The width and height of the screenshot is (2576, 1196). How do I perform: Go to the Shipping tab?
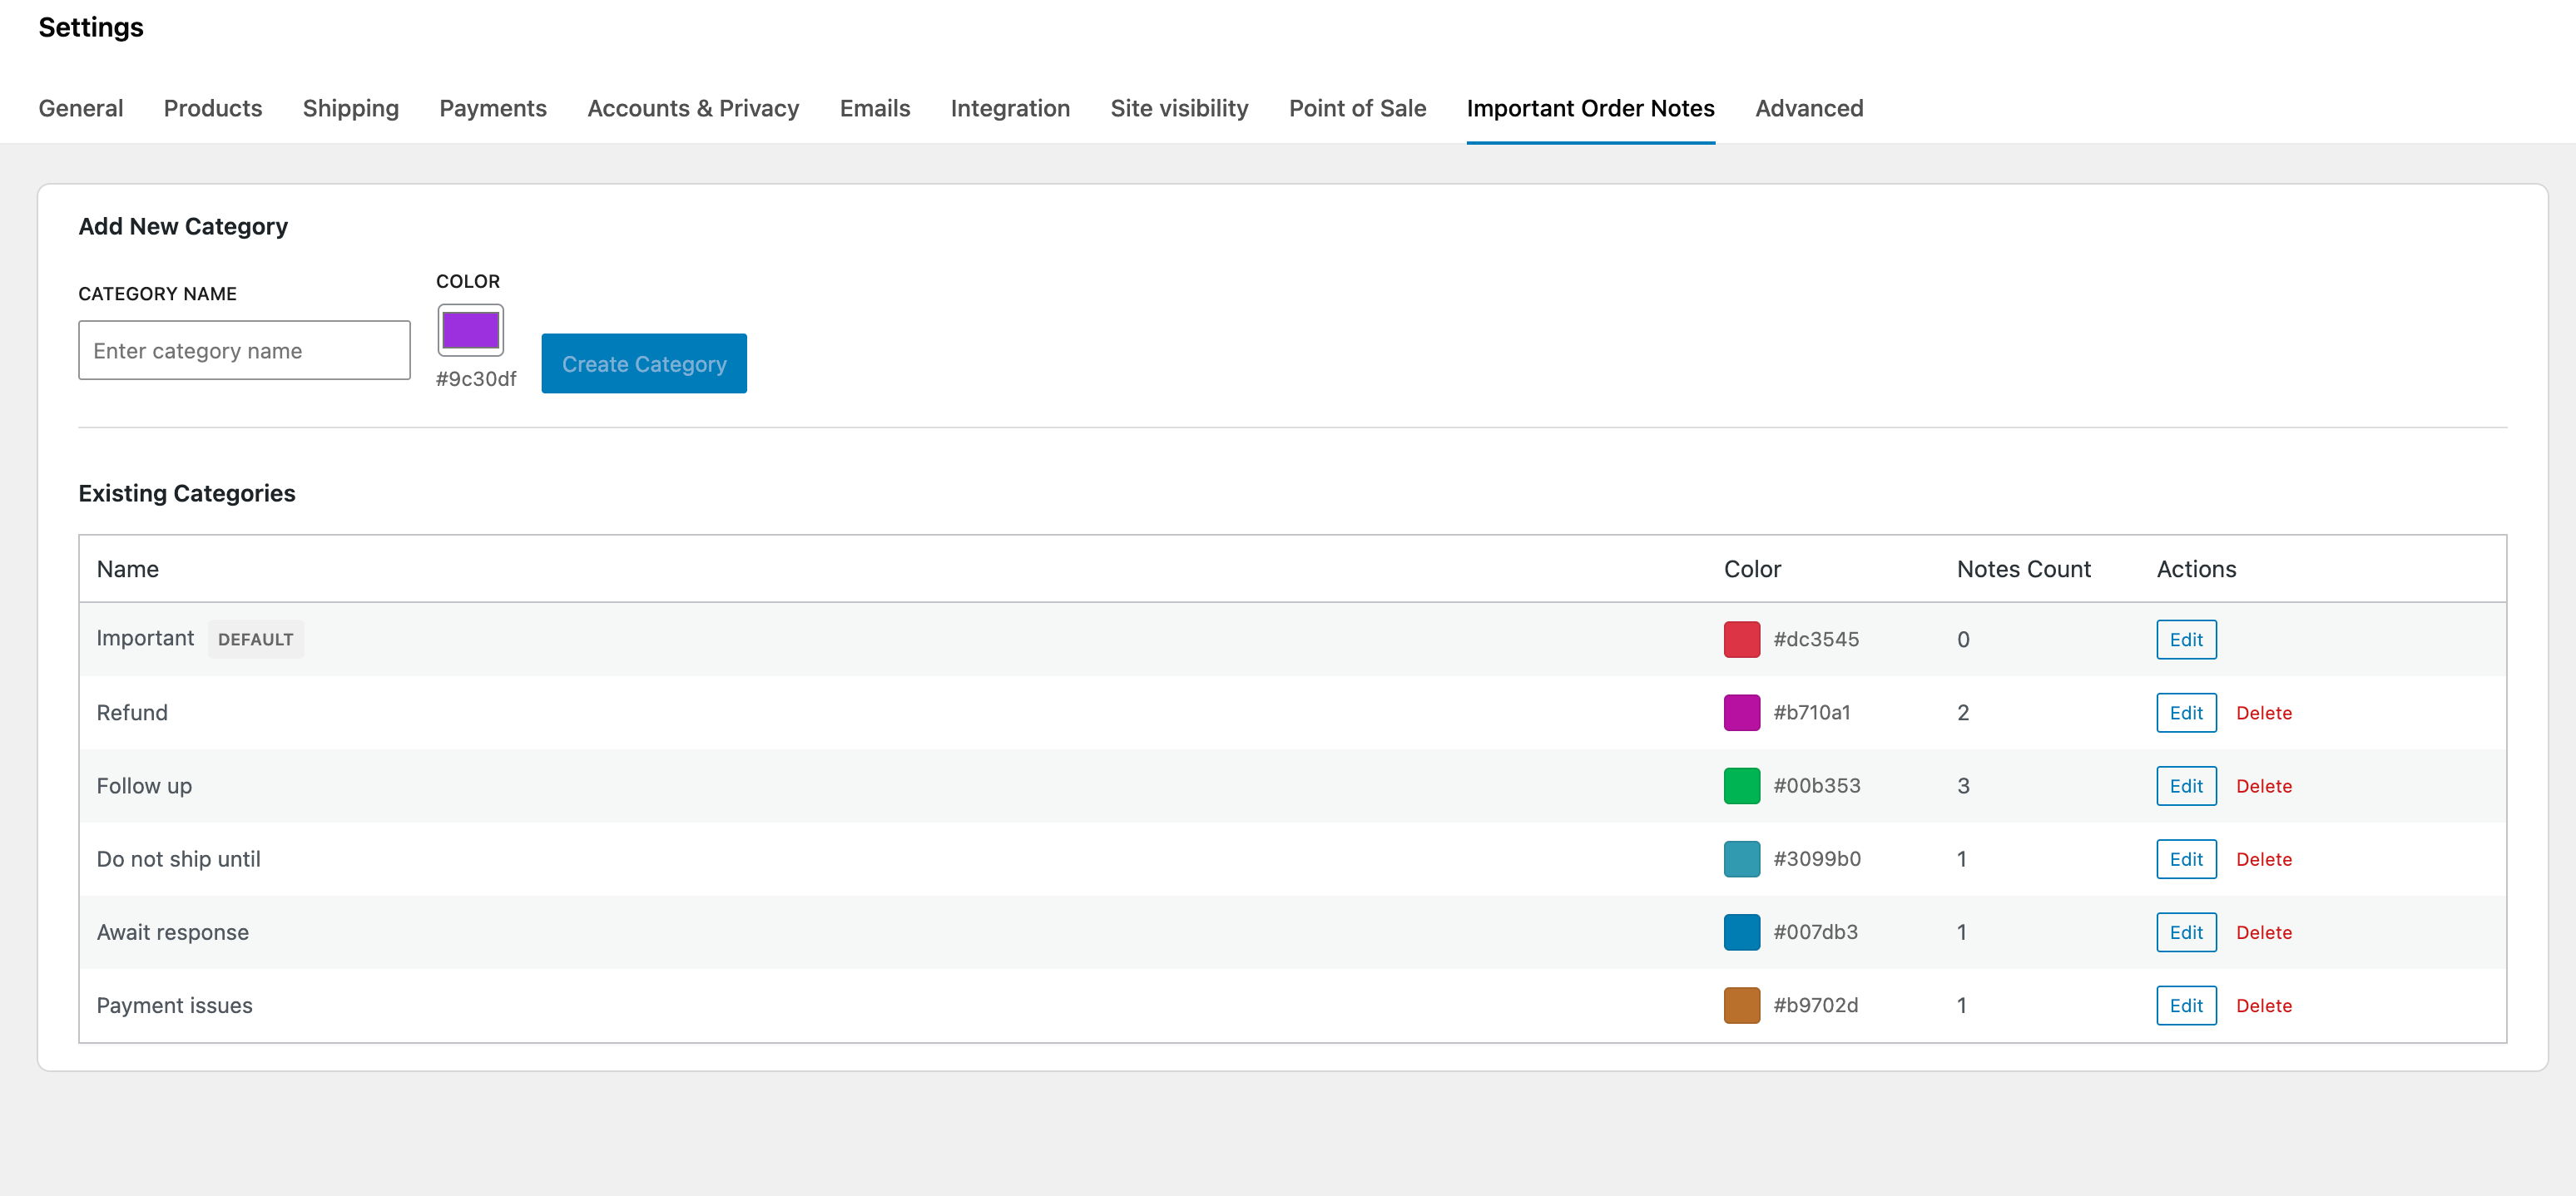click(x=350, y=108)
